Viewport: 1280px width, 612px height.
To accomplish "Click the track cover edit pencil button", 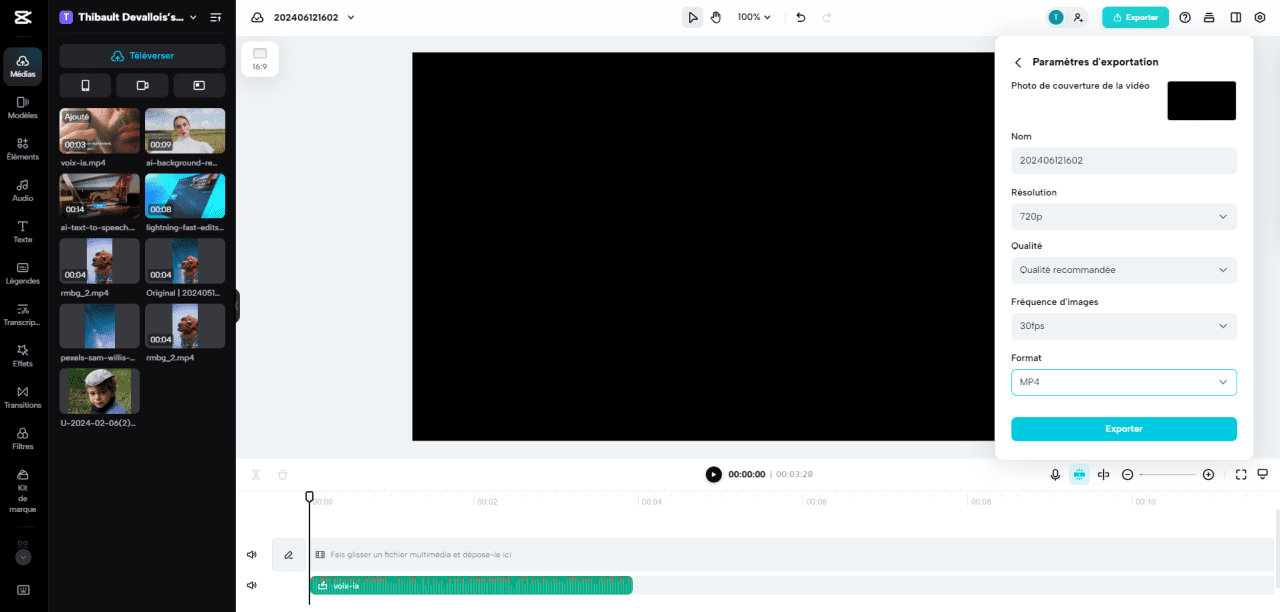I will tap(288, 554).
